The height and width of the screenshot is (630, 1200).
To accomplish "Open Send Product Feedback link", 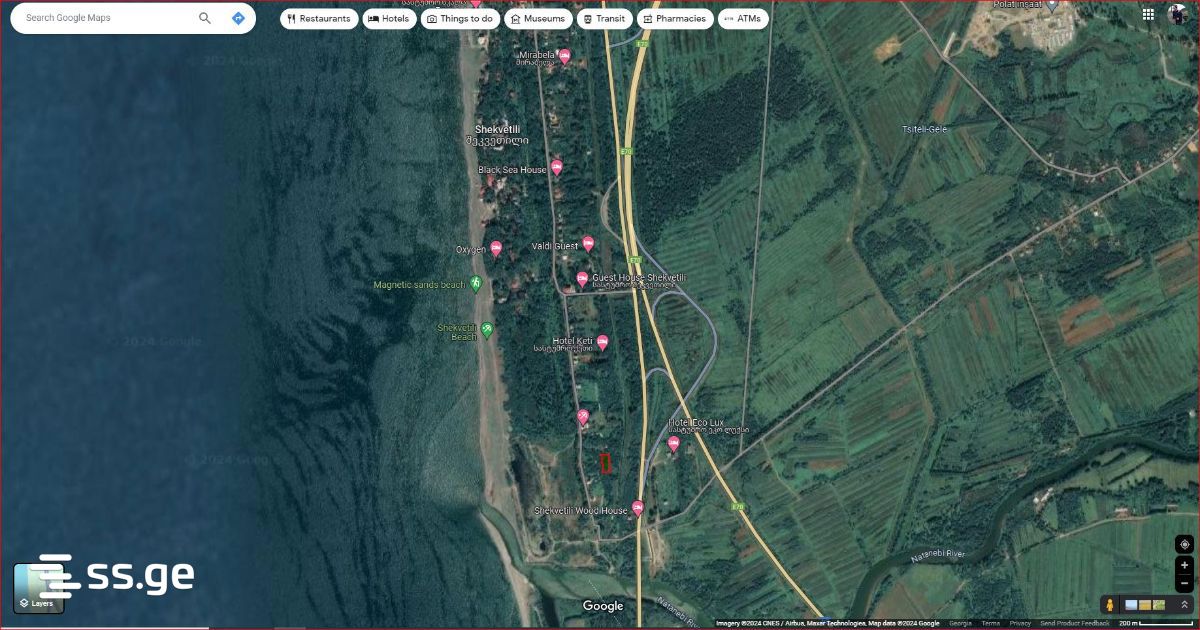I will (1075, 623).
